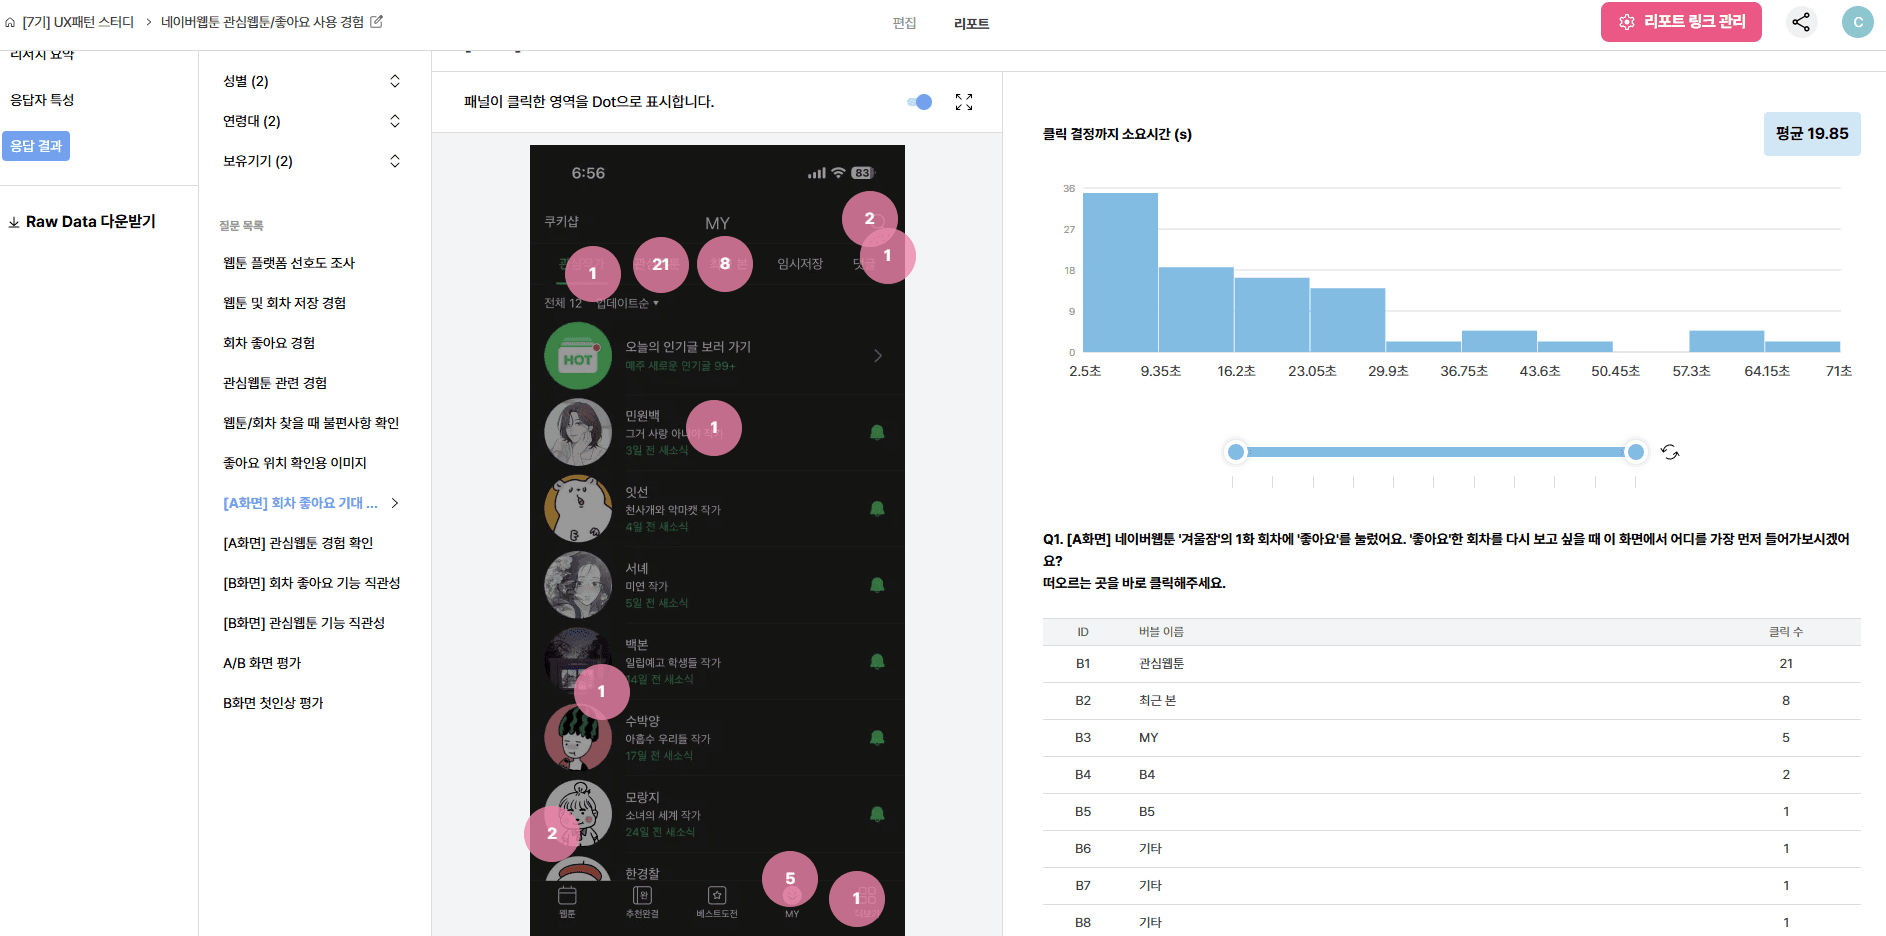Click 쿠키샵 in phone screenshot

(561, 221)
